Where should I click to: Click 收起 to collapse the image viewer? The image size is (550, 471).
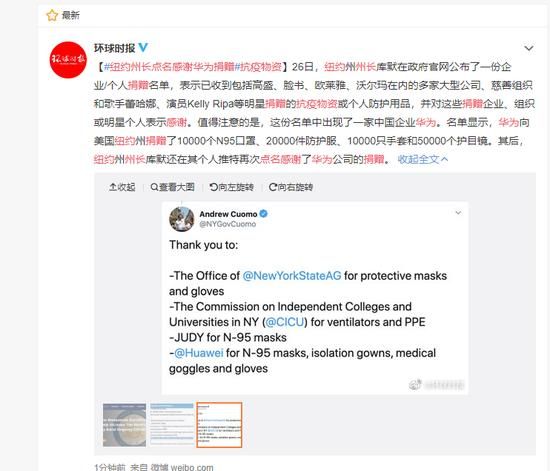[x=122, y=187]
